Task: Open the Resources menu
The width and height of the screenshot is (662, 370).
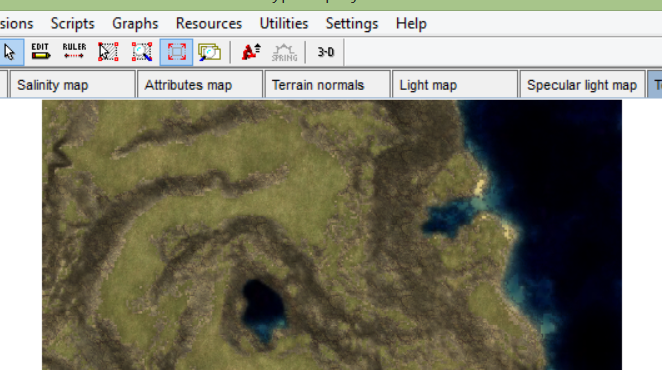Action: pyautogui.click(x=209, y=24)
